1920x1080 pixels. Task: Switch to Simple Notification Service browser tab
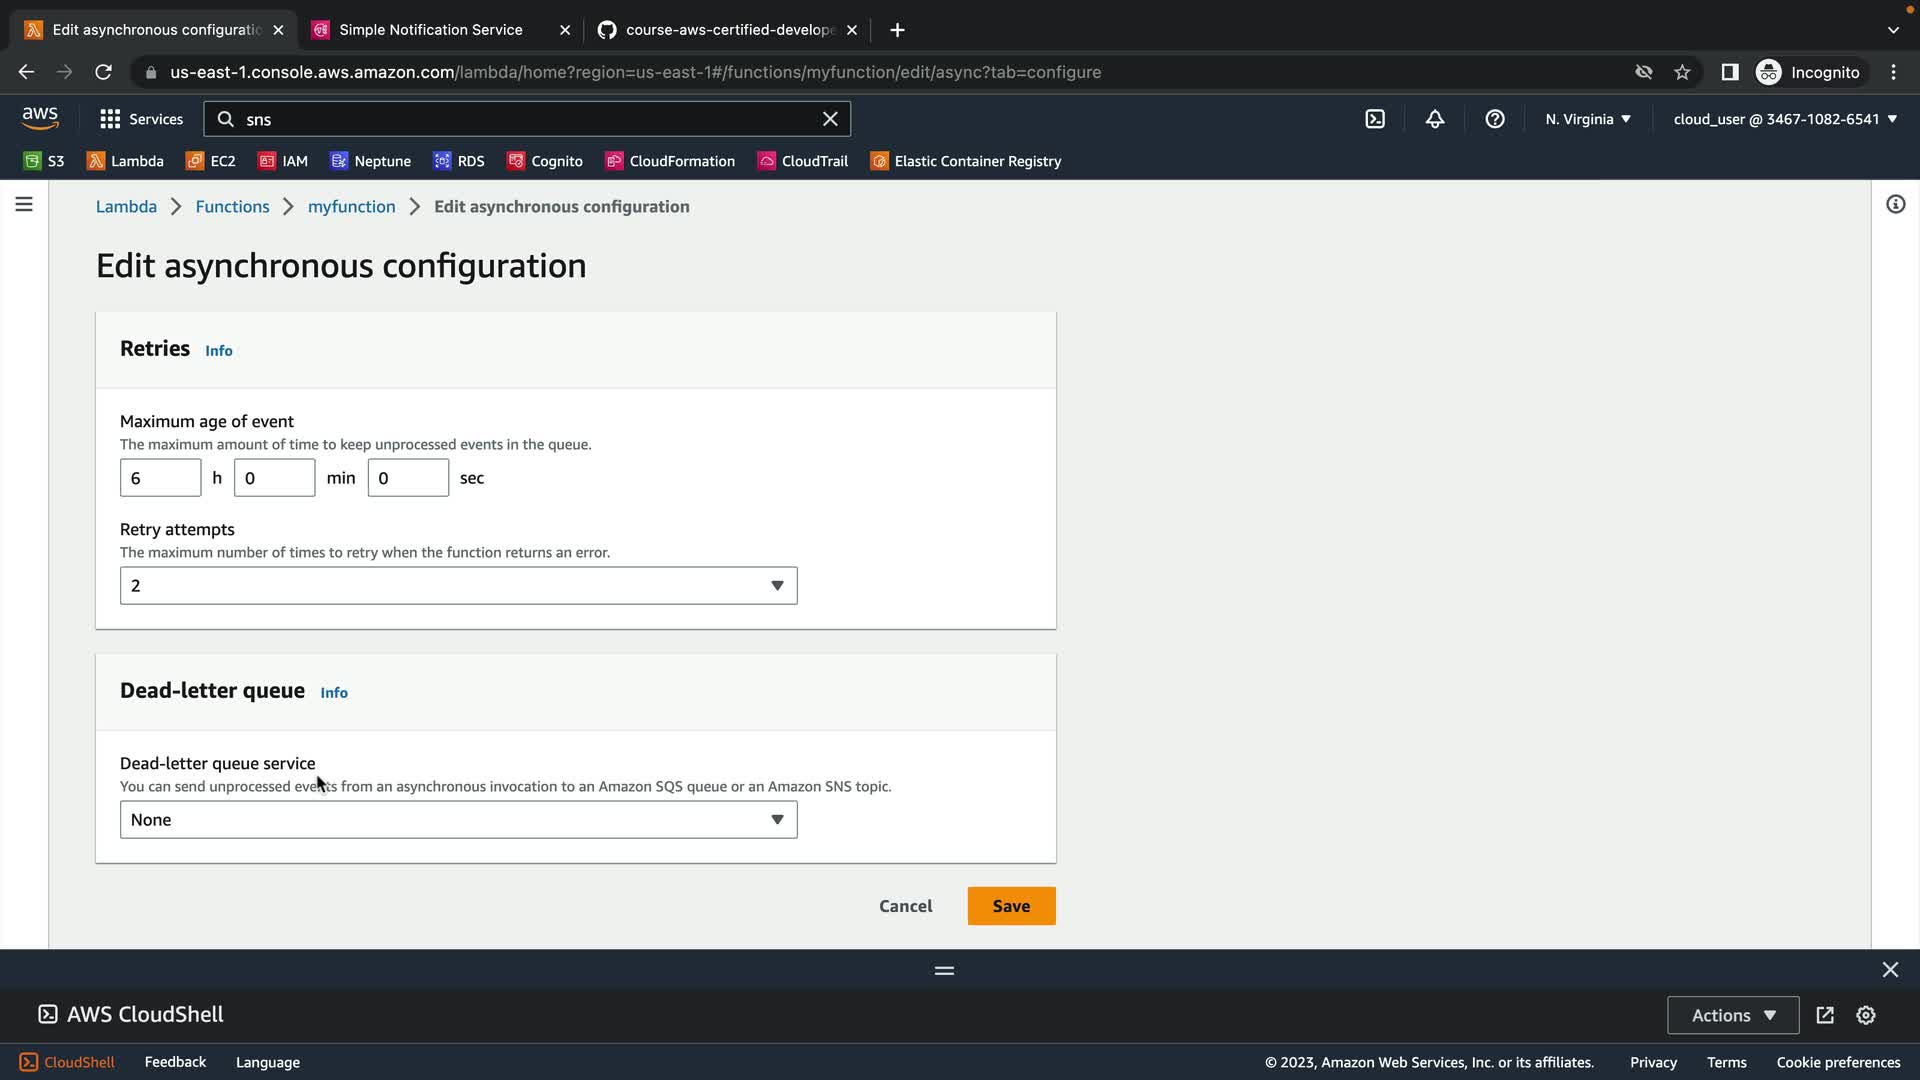point(431,30)
